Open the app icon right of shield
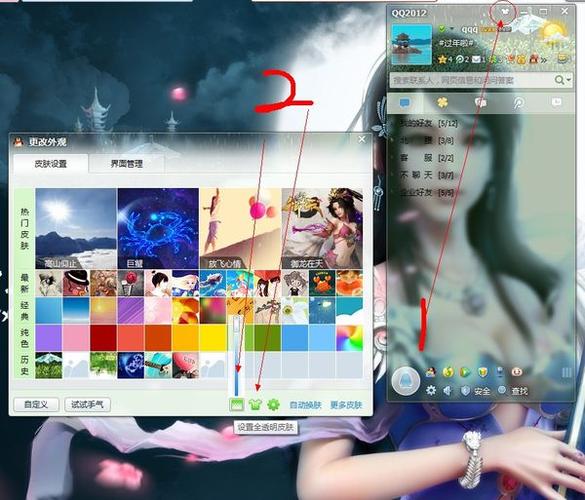 tap(500, 372)
